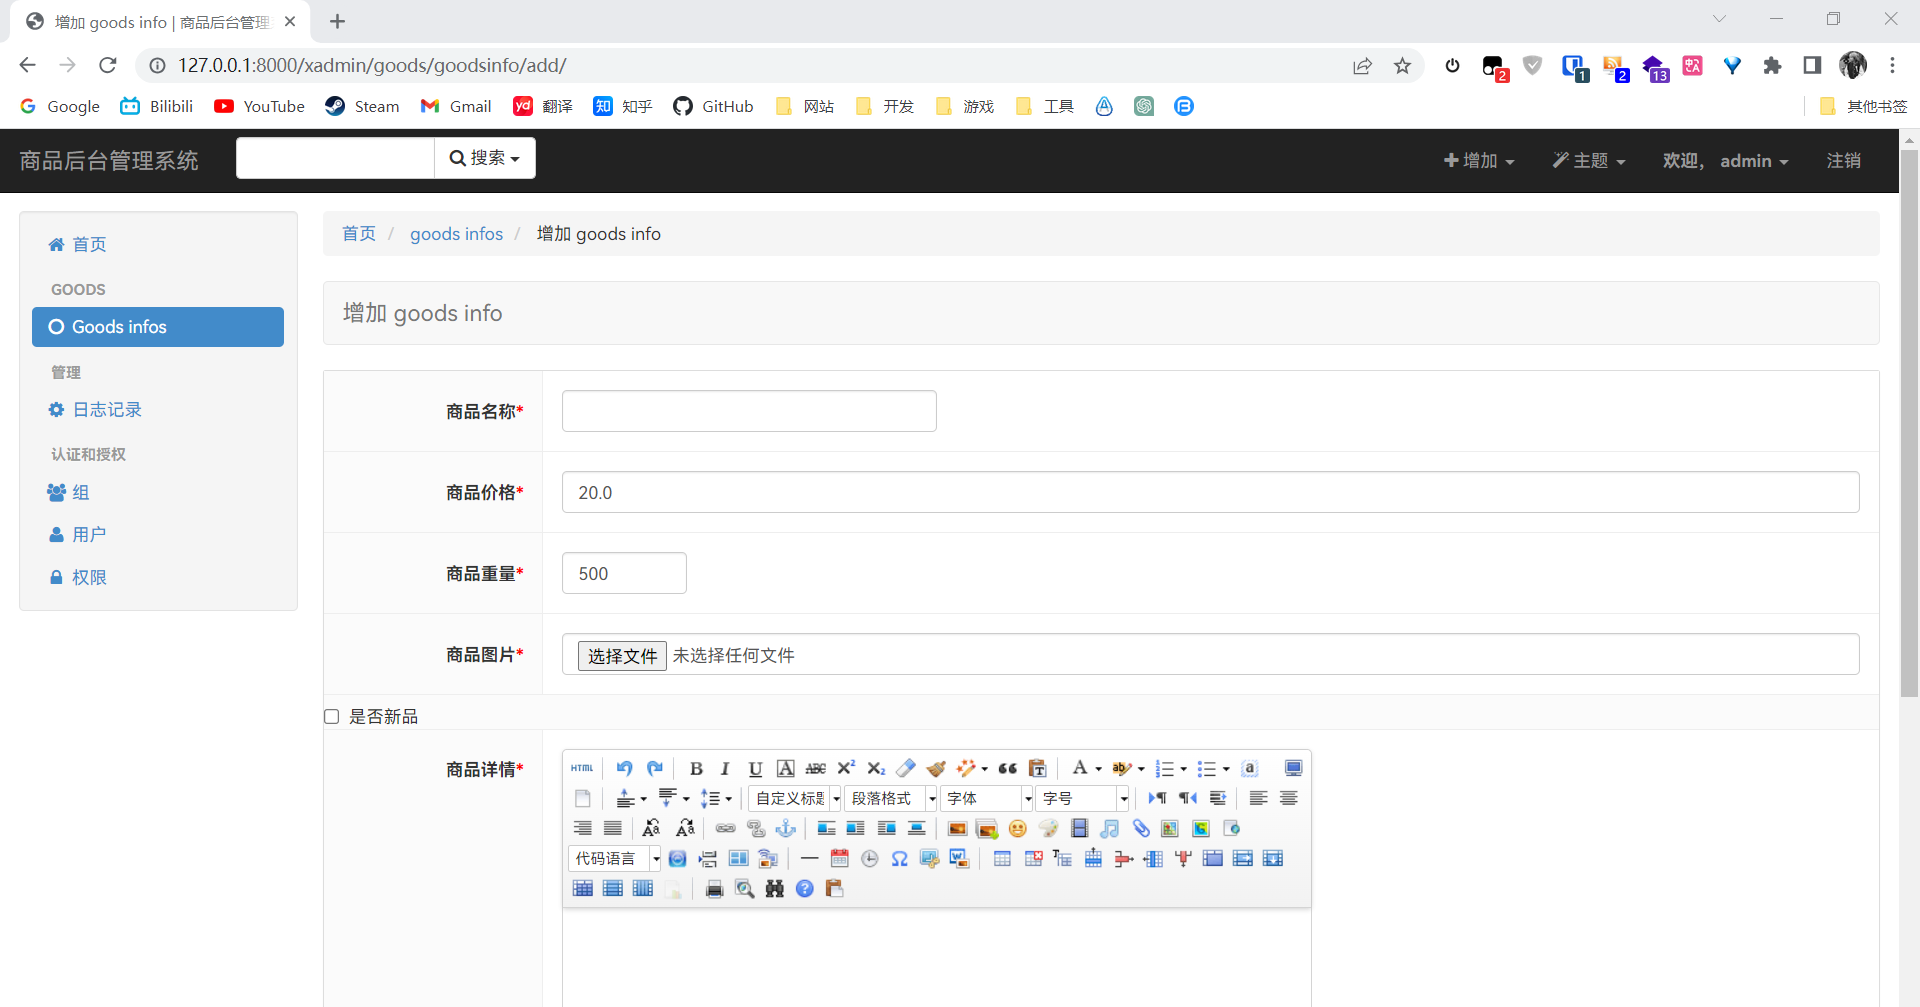Click the 商品名称 input field
The width and height of the screenshot is (1920, 1007).
pyautogui.click(x=749, y=411)
